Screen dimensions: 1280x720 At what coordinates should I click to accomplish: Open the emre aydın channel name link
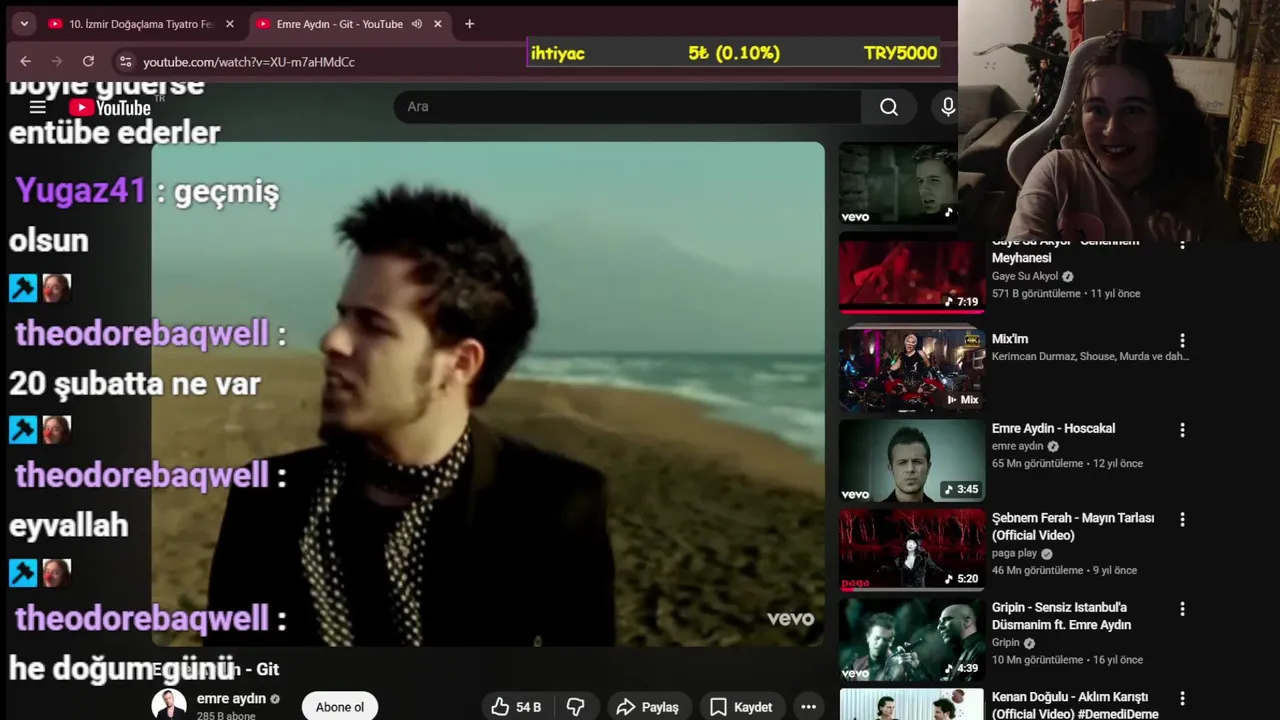pos(231,699)
